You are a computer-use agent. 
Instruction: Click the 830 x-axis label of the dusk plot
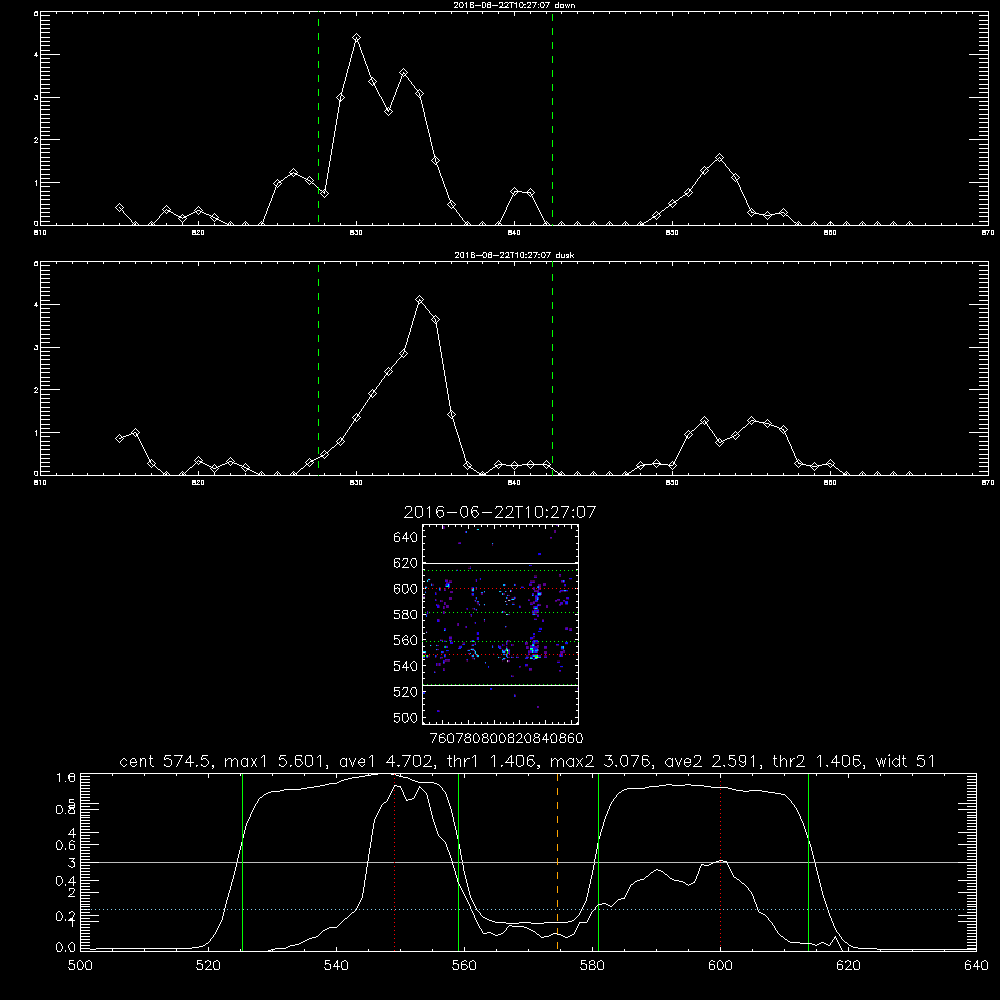point(356,483)
